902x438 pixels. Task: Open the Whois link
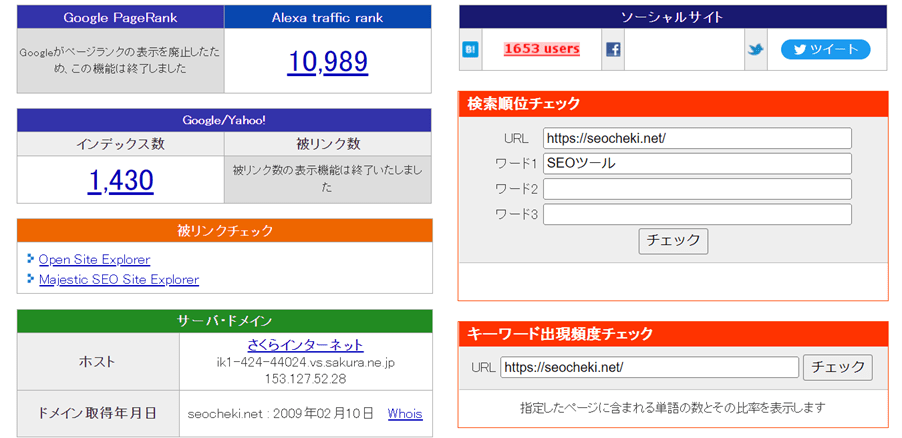point(405,414)
